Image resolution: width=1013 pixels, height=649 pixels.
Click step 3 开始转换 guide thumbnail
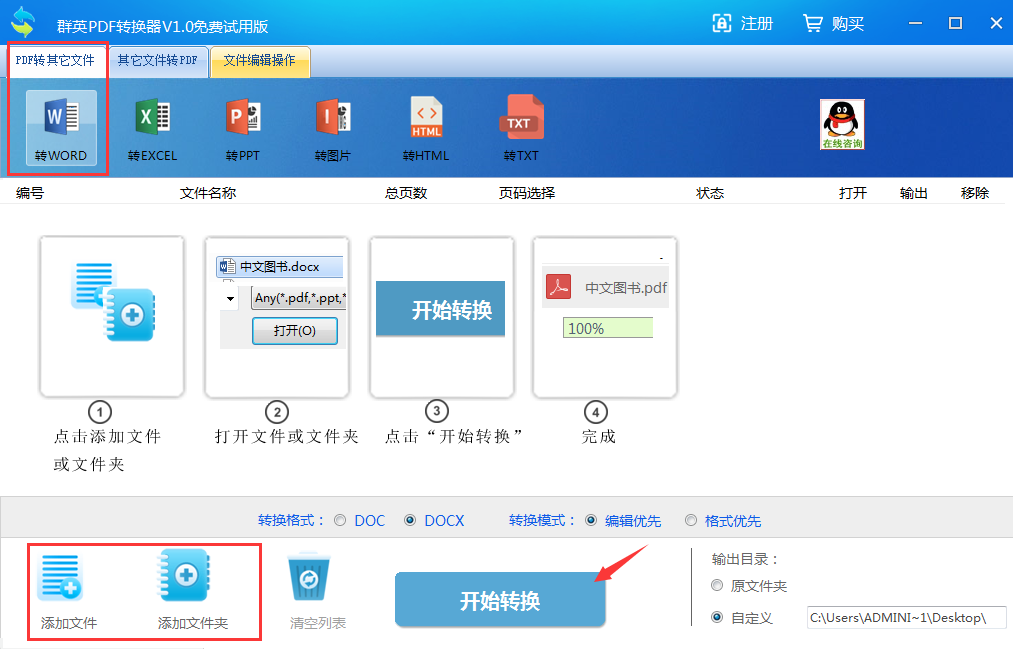click(442, 316)
